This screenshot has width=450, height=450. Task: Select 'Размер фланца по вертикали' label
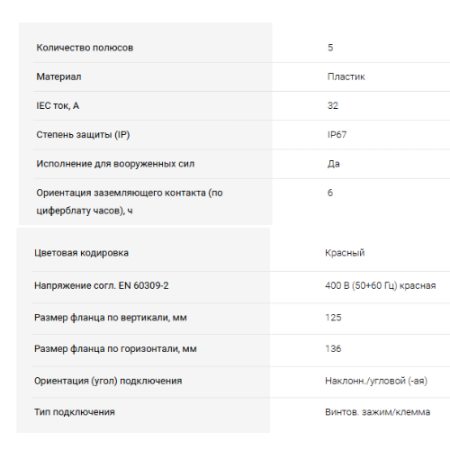(x=110, y=318)
